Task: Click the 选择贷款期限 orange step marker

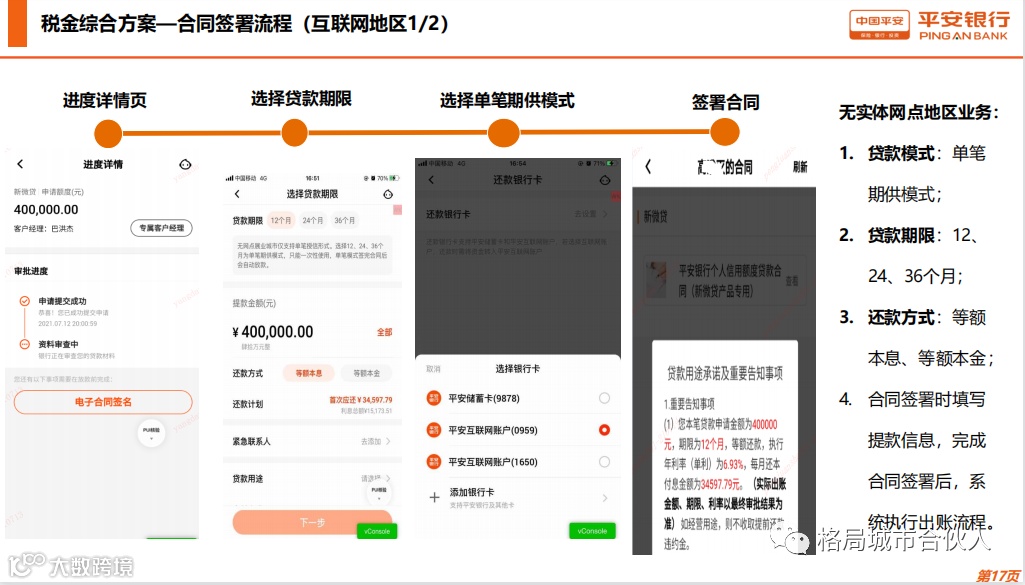Action: tap(295, 133)
